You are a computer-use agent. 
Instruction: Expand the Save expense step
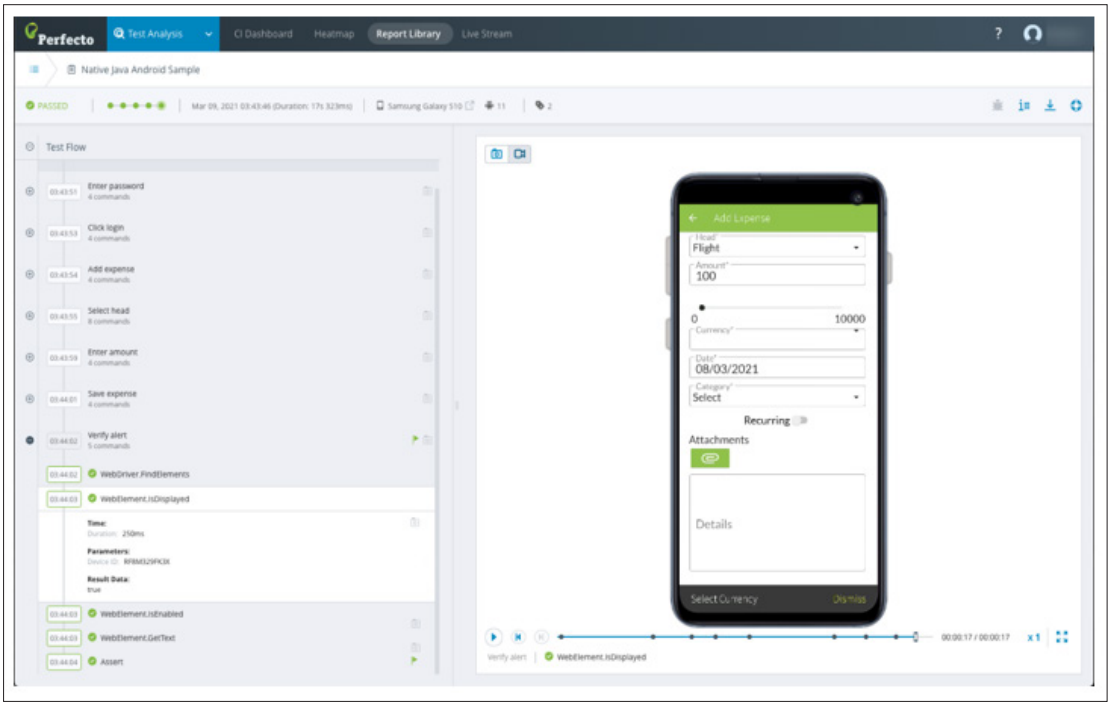pos(30,399)
